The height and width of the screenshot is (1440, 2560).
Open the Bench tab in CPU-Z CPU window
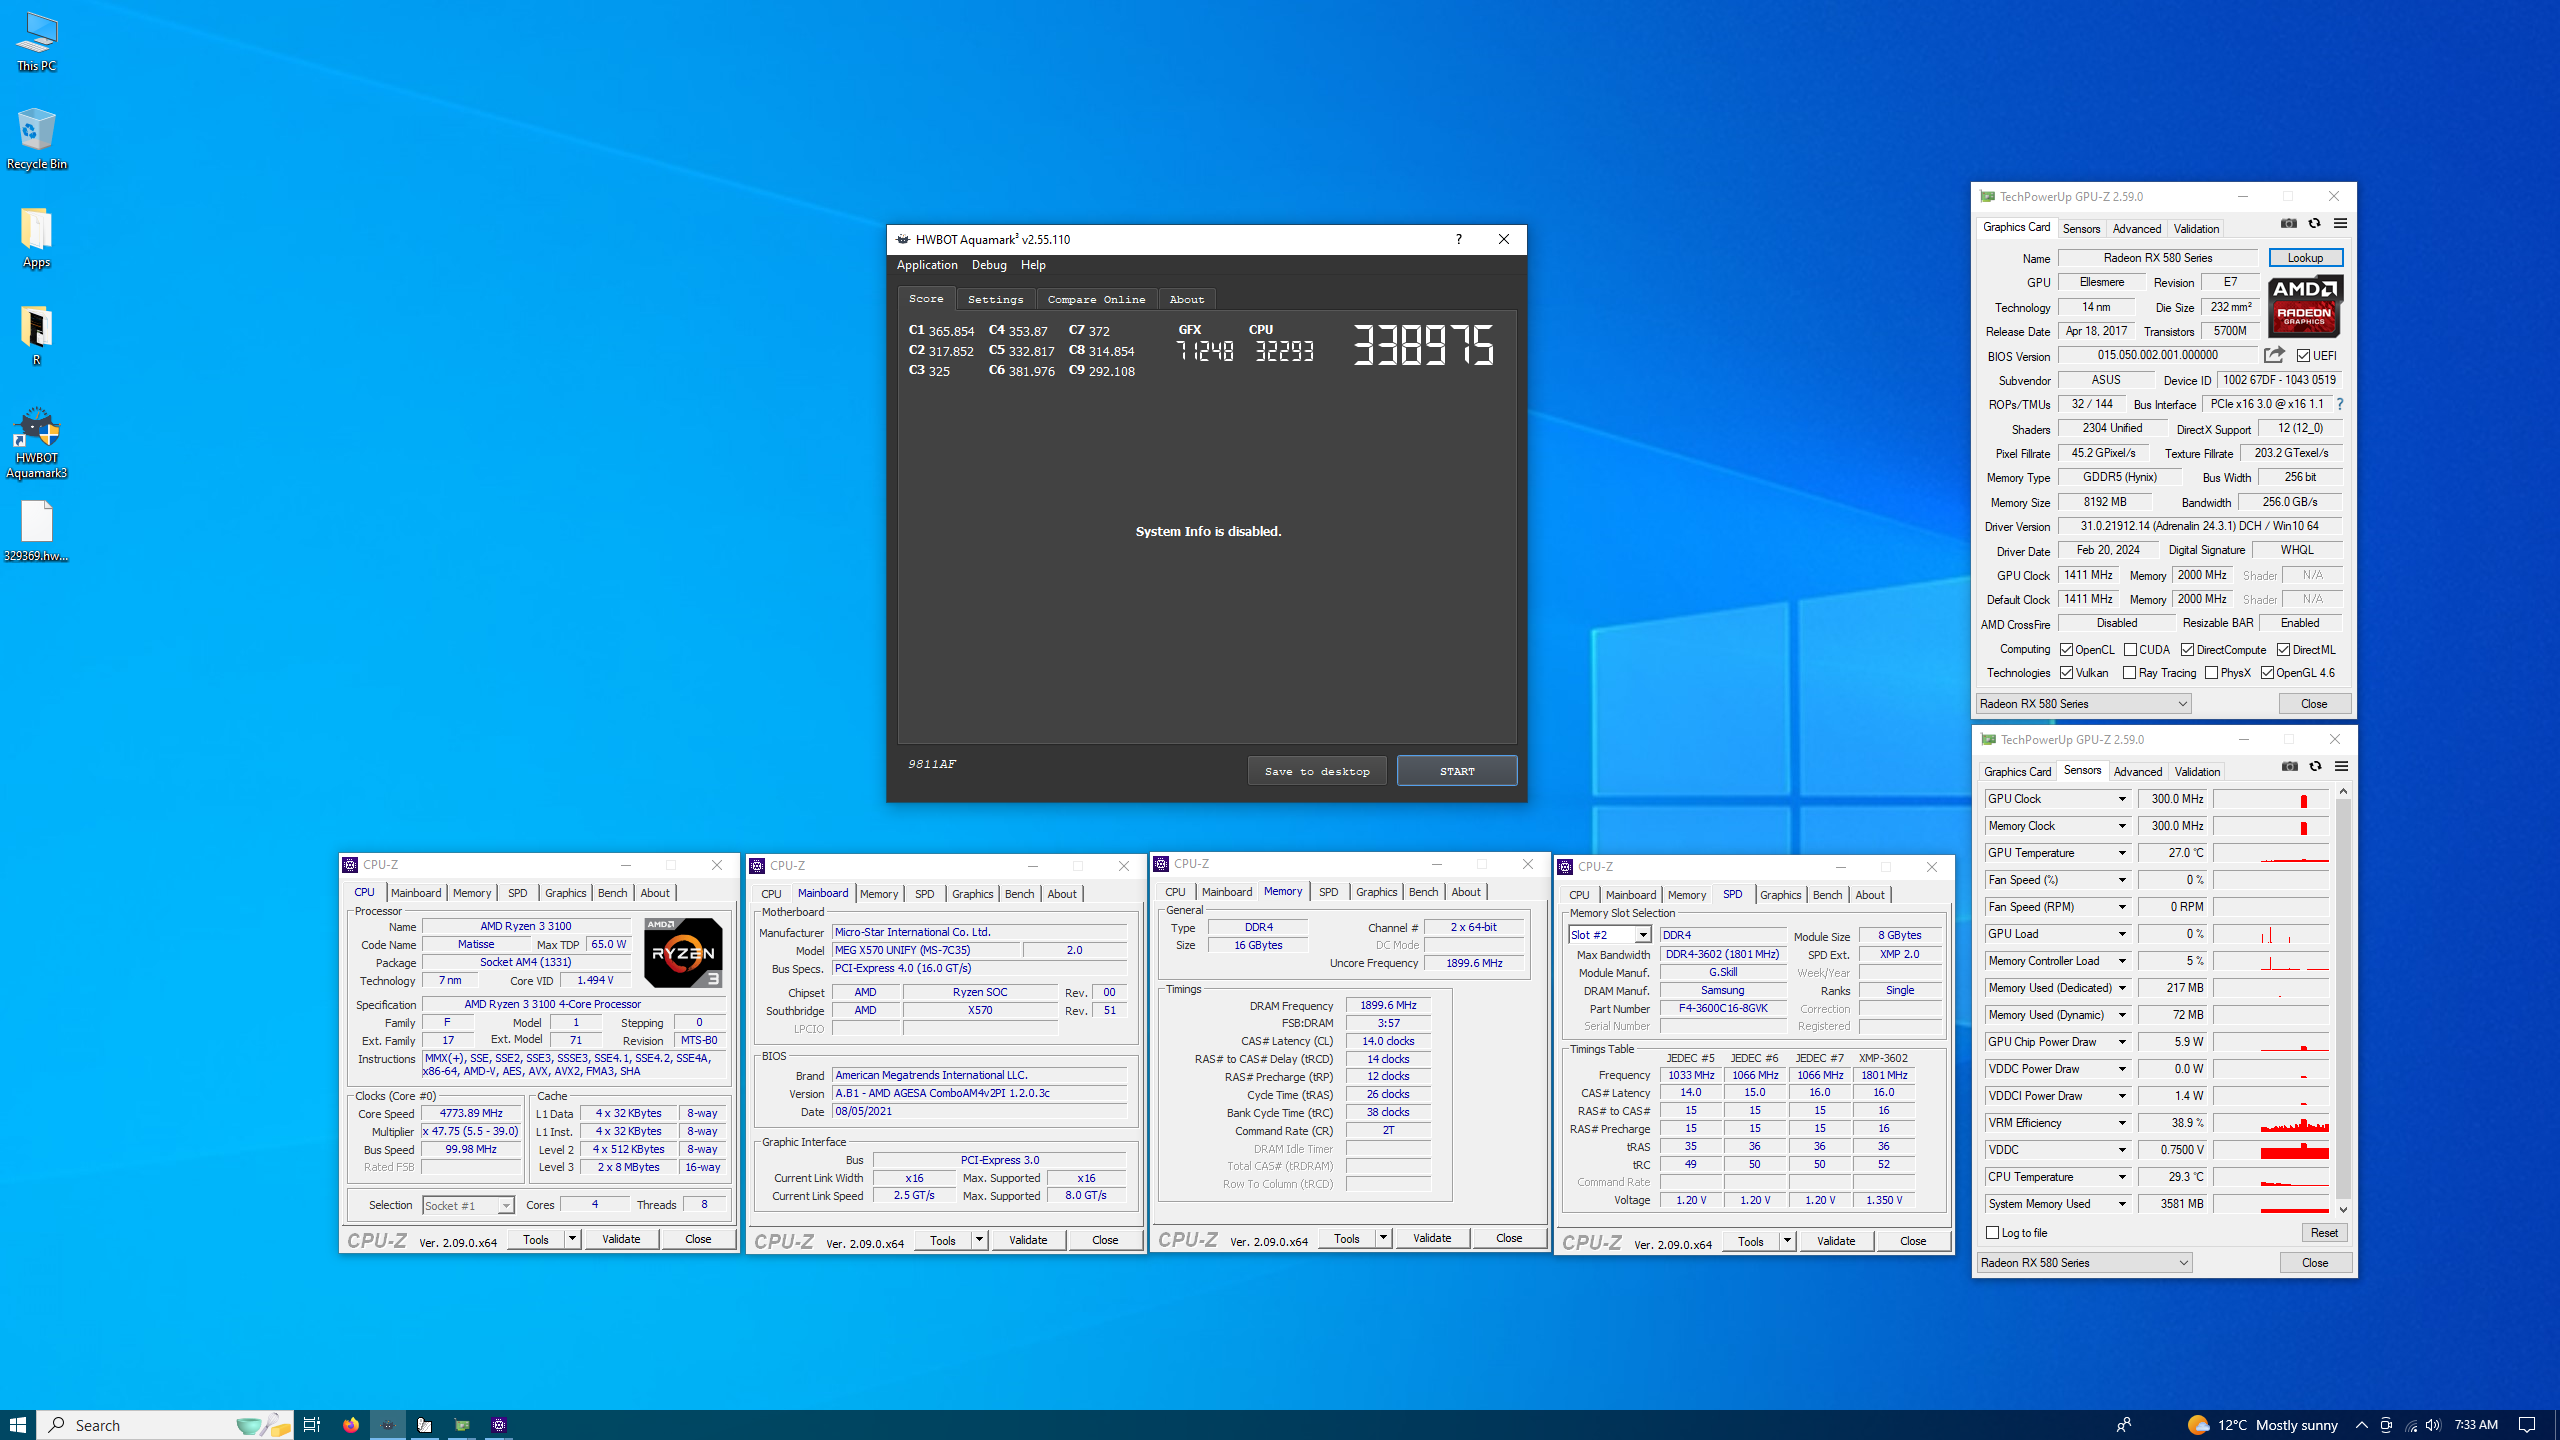click(x=612, y=893)
